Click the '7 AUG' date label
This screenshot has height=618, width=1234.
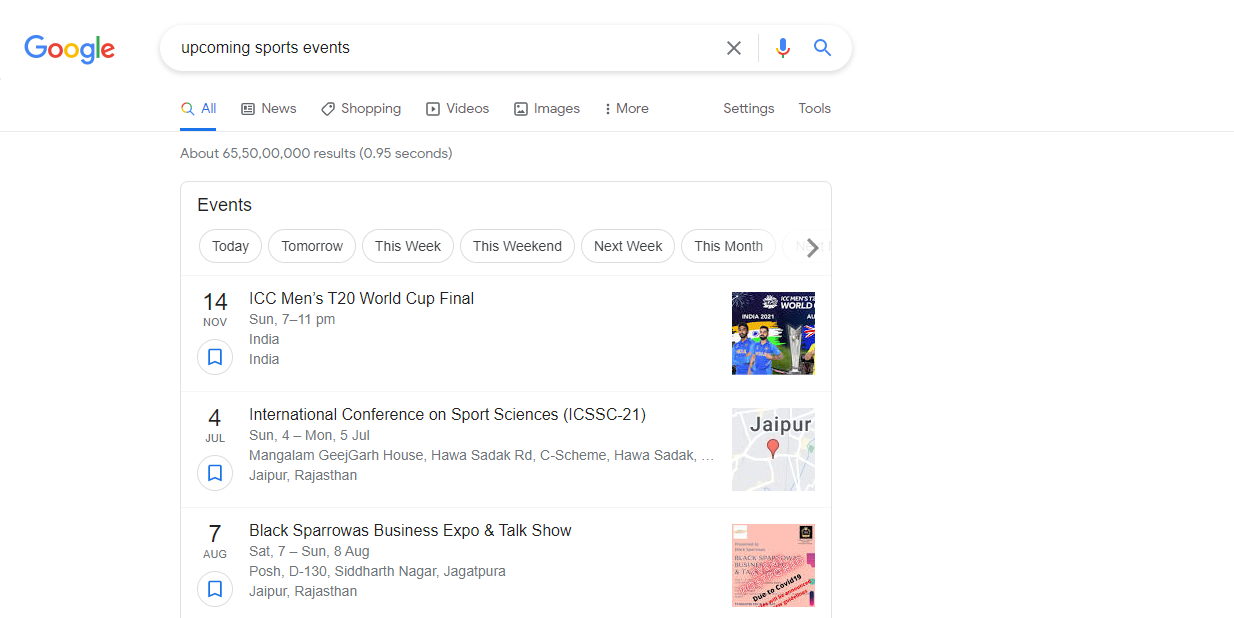coord(215,541)
